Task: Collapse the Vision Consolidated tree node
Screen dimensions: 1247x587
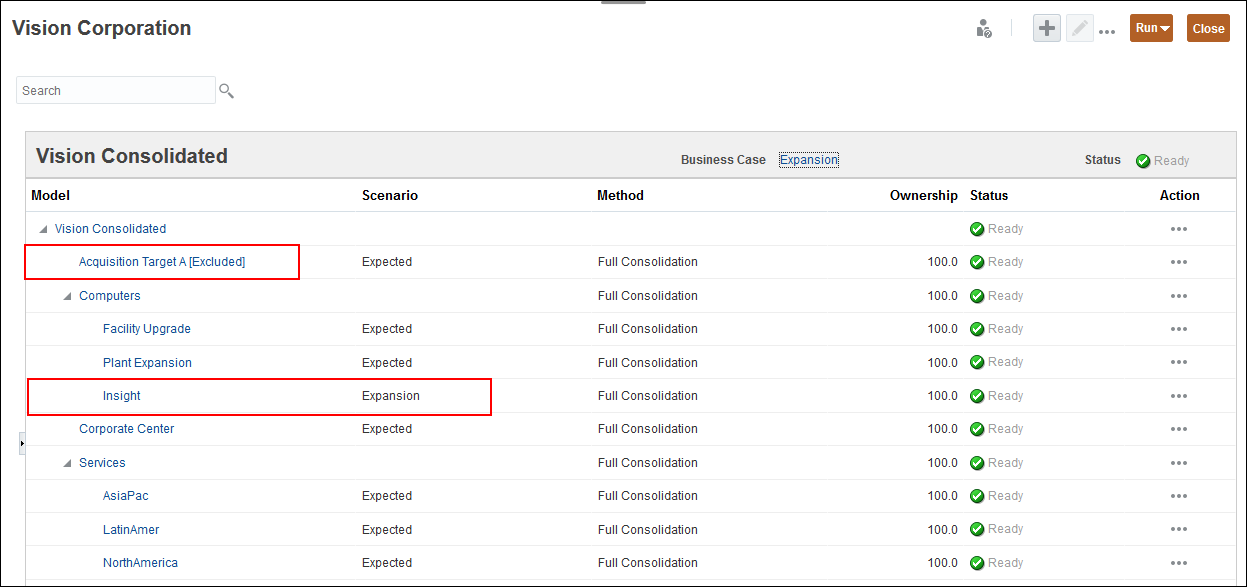Action: tap(43, 229)
